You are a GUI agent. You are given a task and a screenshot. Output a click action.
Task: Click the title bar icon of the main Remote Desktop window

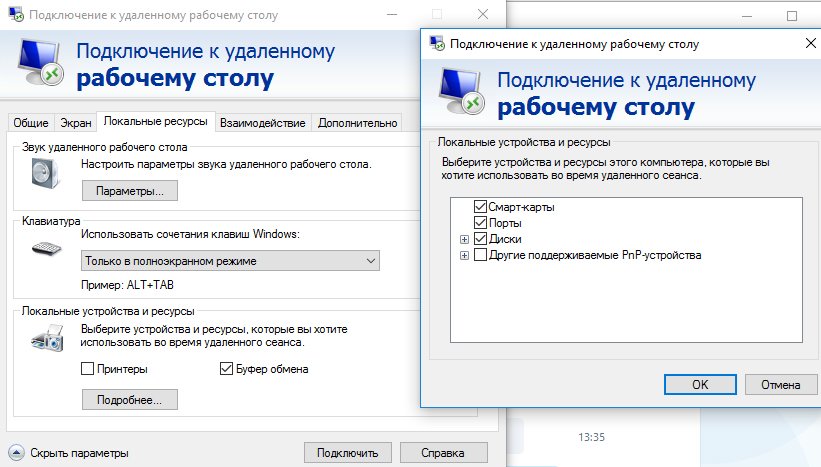pyautogui.click(x=15, y=14)
